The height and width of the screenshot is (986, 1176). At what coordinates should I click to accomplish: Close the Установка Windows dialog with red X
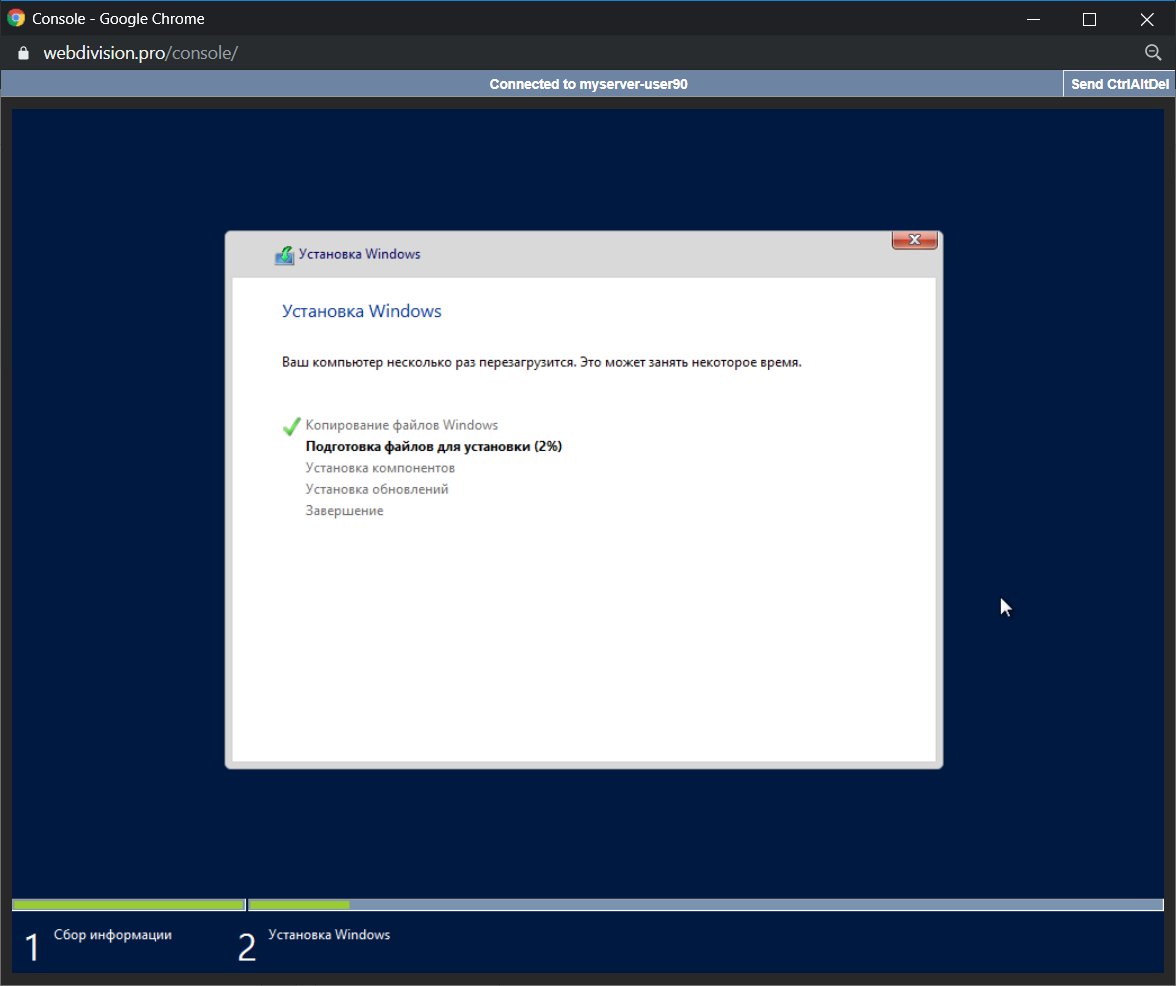(914, 240)
